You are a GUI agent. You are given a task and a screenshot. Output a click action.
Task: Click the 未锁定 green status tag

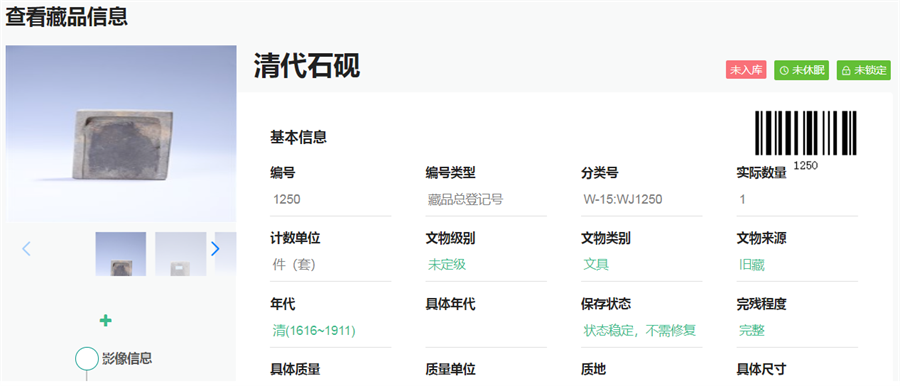coord(863,70)
